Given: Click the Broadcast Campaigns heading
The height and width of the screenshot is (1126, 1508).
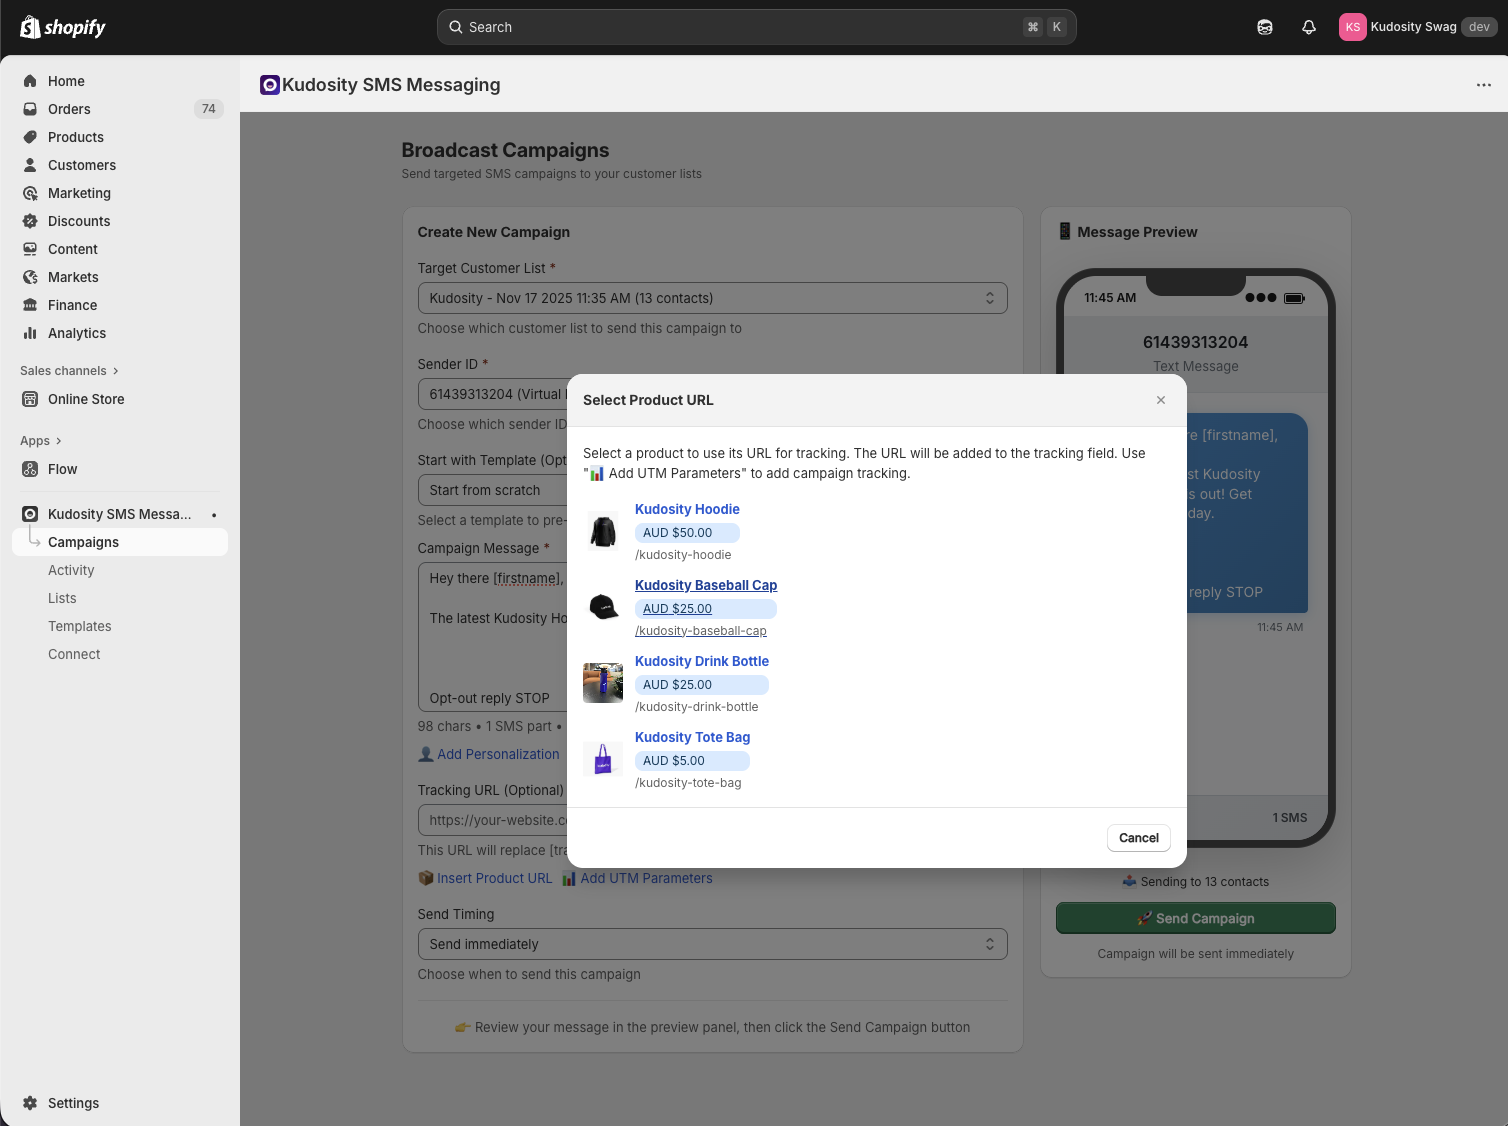Looking at the screenshot, I should coord(505,150).
